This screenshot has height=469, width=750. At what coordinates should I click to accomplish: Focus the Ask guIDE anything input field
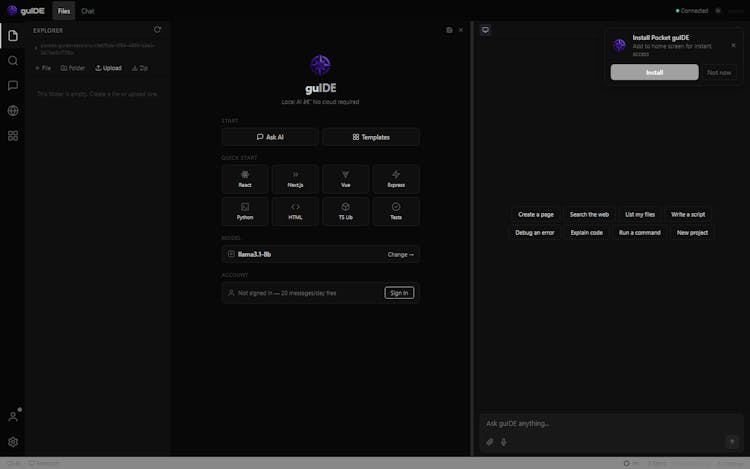[600, 423]
